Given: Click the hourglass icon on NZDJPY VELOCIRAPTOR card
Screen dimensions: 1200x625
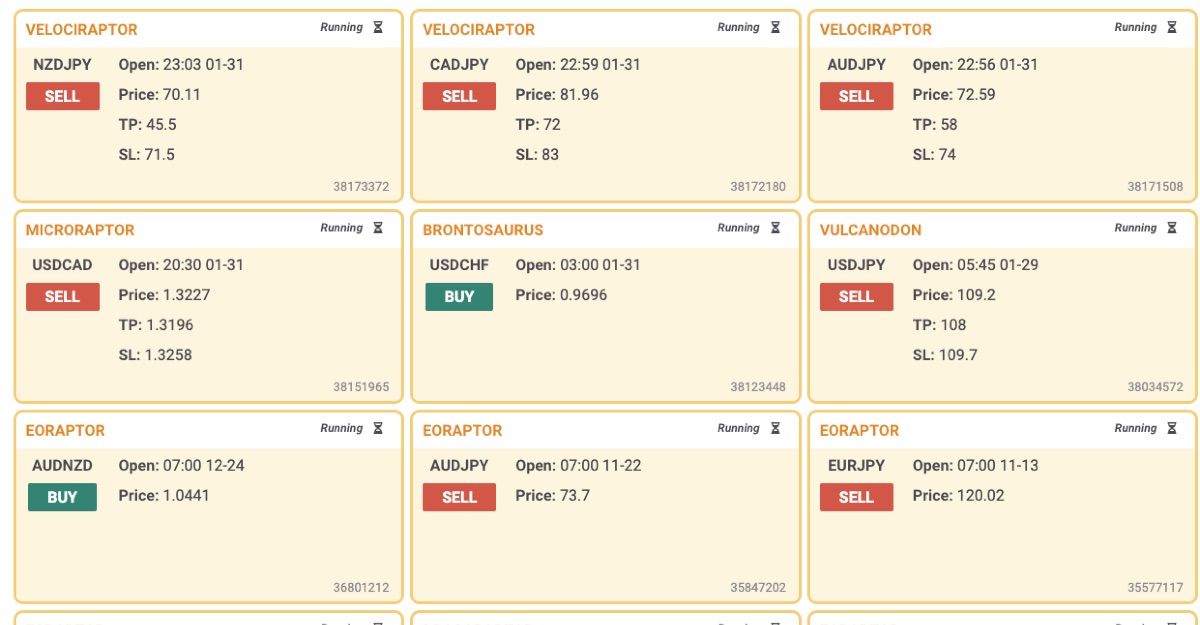Looking at the screenshot, I should [x=376, y=27].
